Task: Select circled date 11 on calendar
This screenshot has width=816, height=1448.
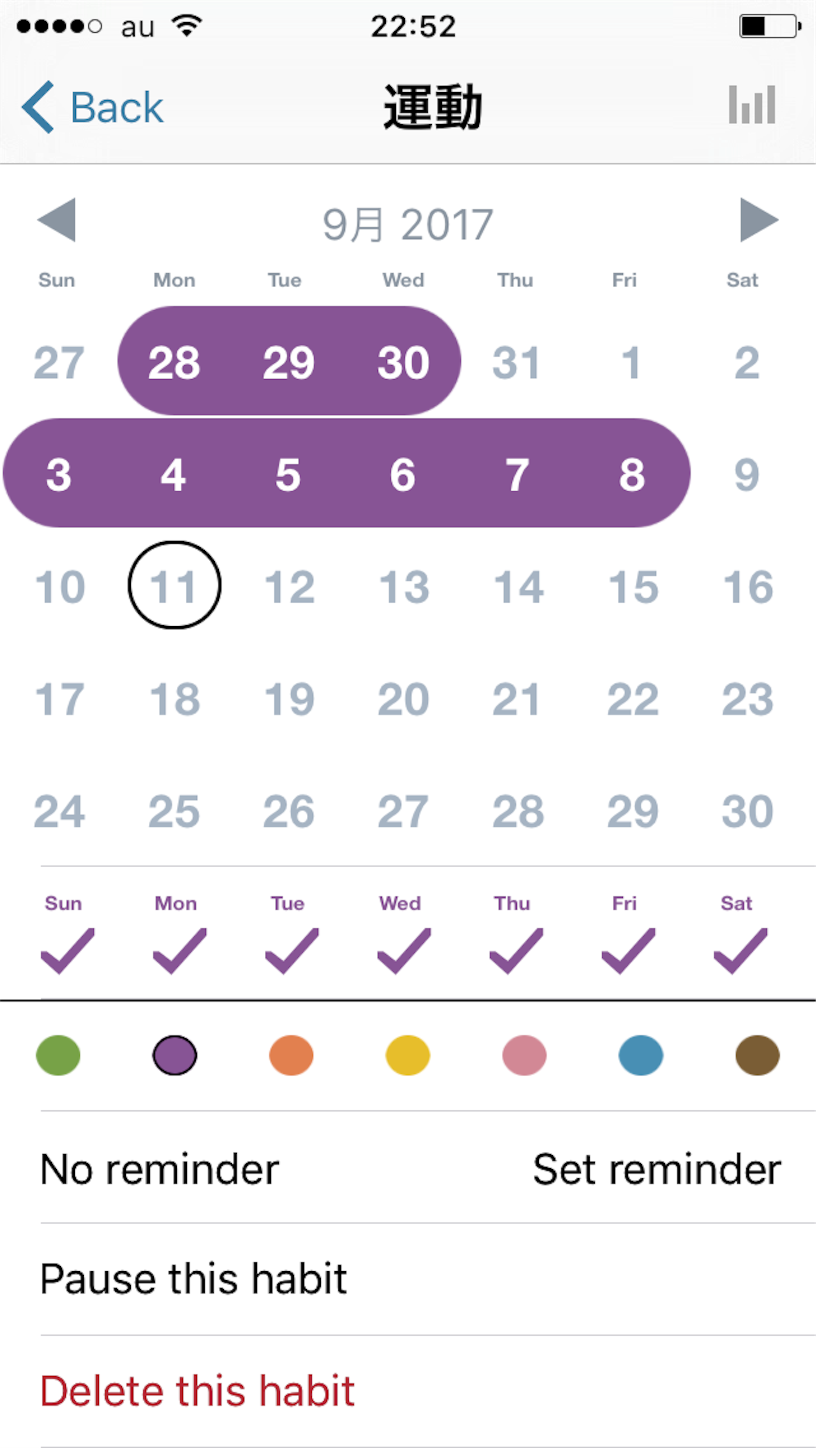Action: [x=175, y=585]
